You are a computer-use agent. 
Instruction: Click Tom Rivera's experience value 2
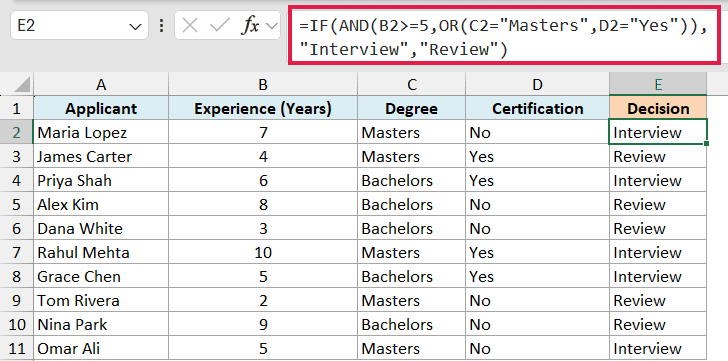(x=263, y=300)
